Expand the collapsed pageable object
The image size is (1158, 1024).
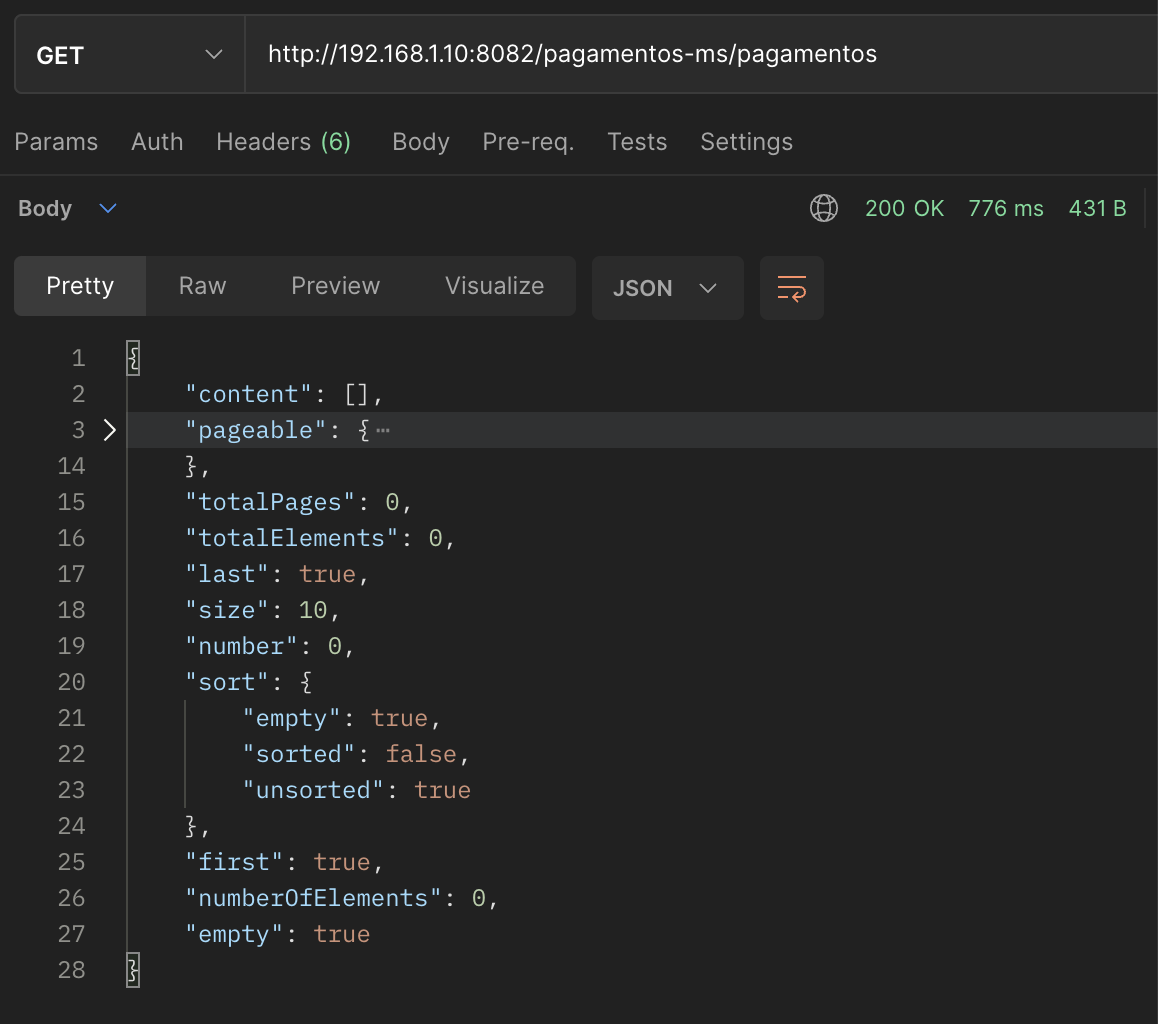pyautogui.click(x=109, y=430)
